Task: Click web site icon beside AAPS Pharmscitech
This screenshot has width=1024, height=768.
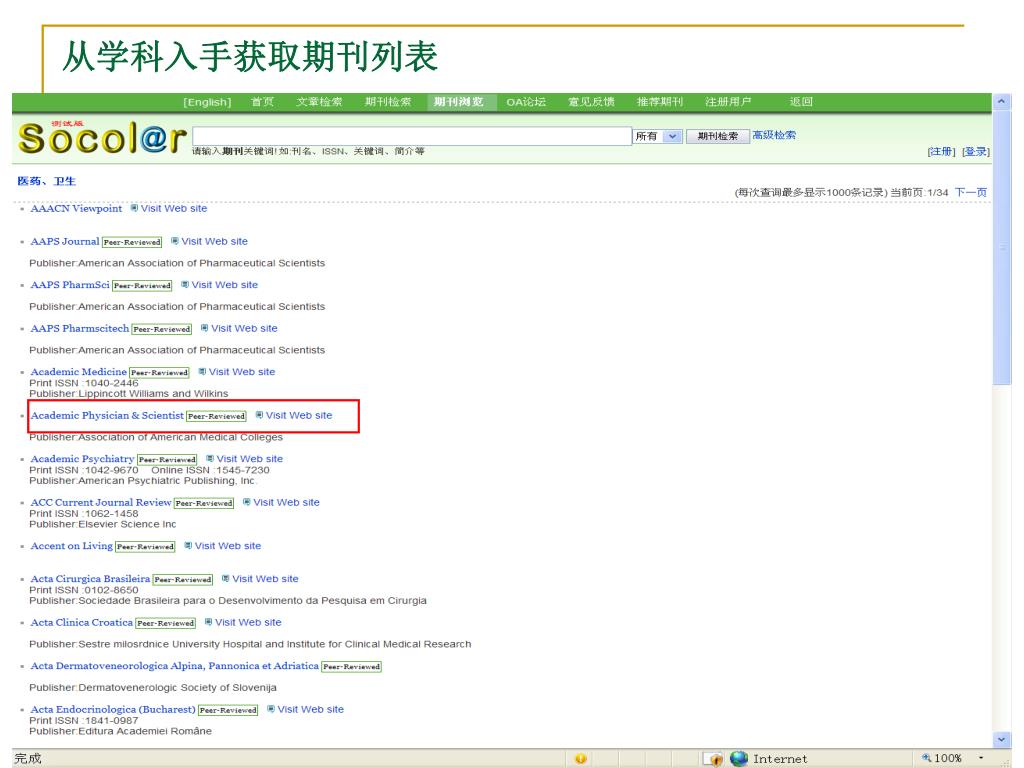Action: point(204,328)
